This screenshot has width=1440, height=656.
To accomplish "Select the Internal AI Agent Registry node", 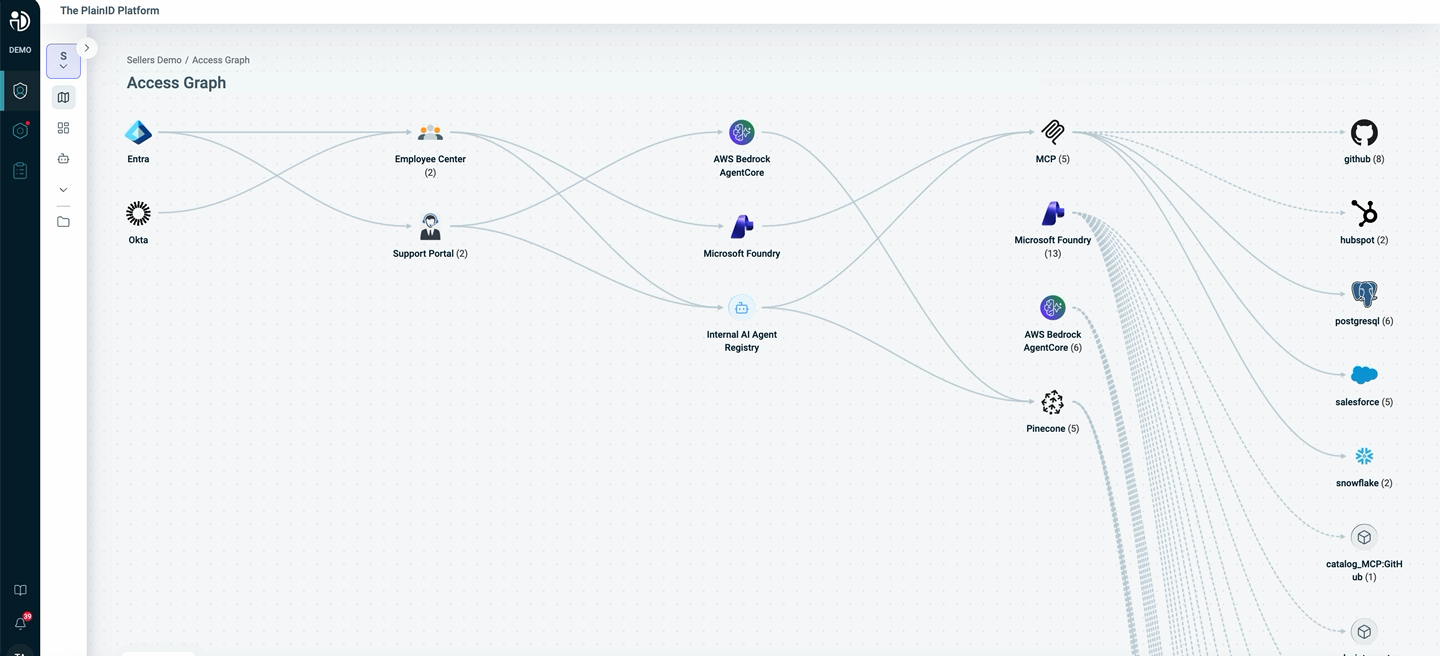I will coord(741,307).
